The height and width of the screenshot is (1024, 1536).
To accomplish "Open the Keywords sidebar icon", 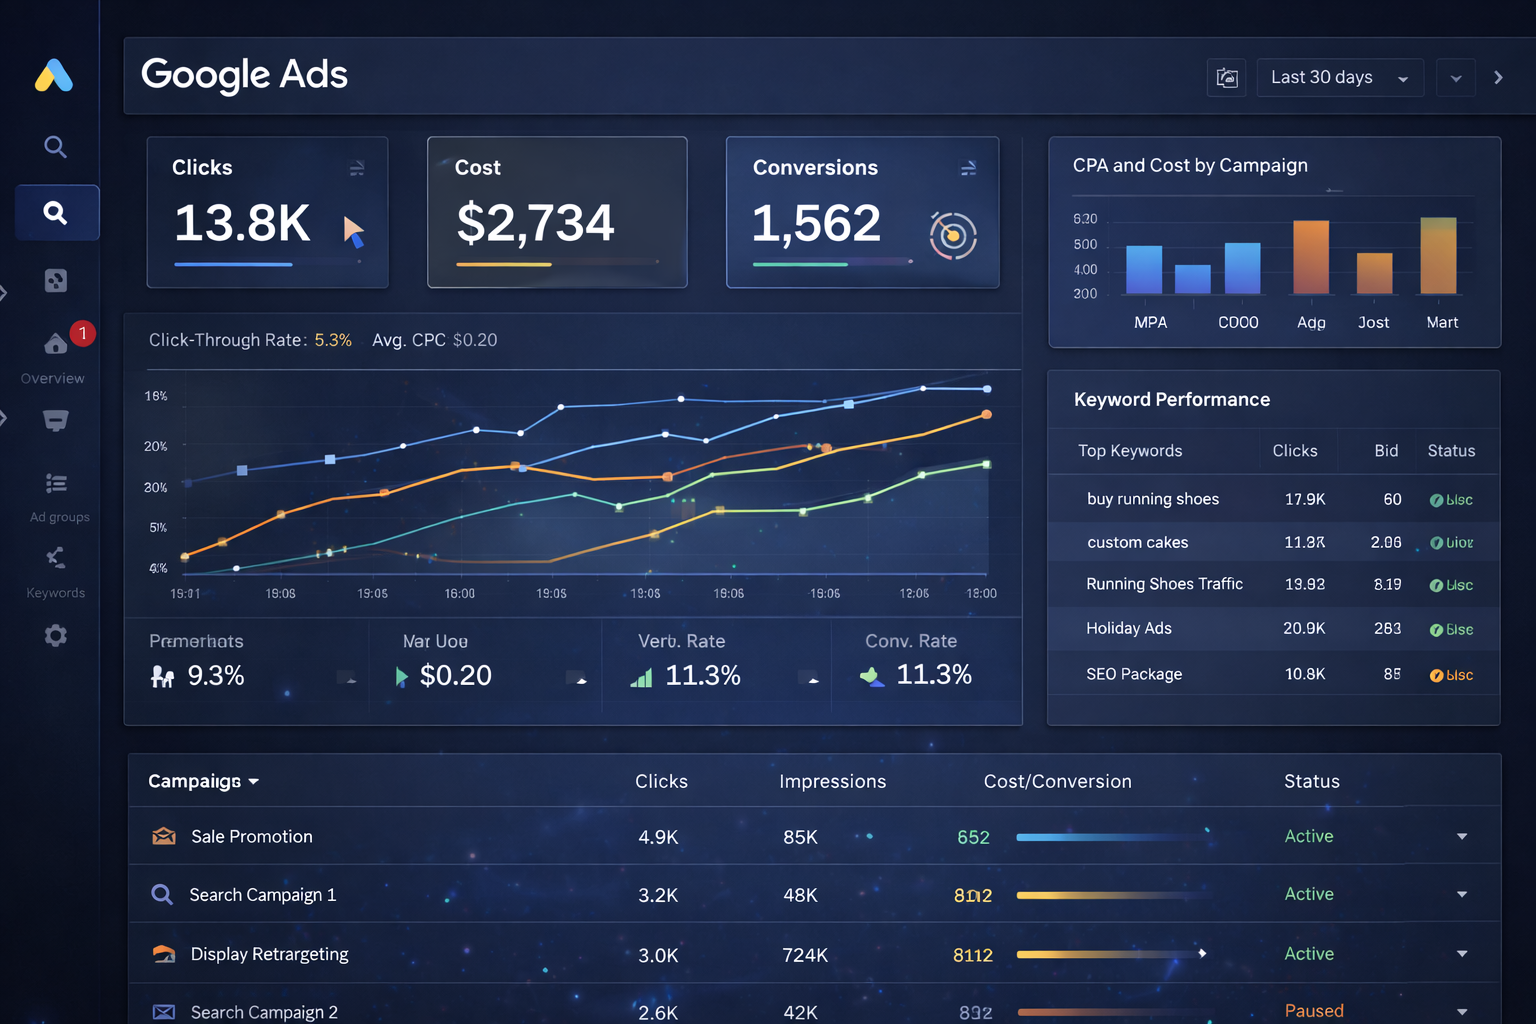I will (56, 558).
